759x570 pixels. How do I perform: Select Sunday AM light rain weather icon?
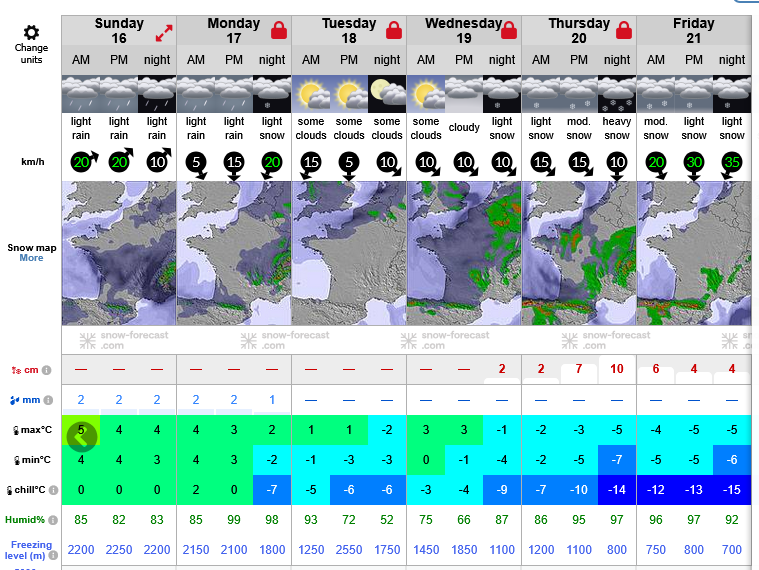click(81, 94)
